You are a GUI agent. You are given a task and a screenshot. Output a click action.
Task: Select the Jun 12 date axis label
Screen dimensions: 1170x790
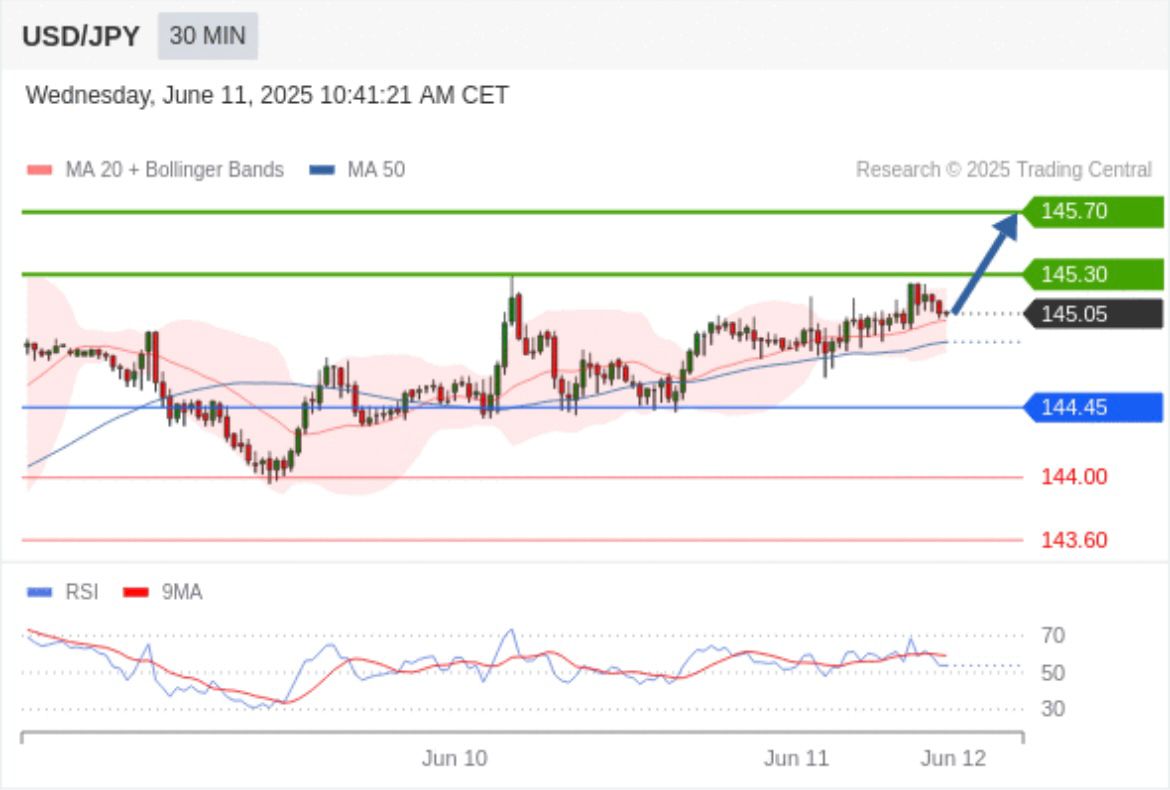[952, 759]
